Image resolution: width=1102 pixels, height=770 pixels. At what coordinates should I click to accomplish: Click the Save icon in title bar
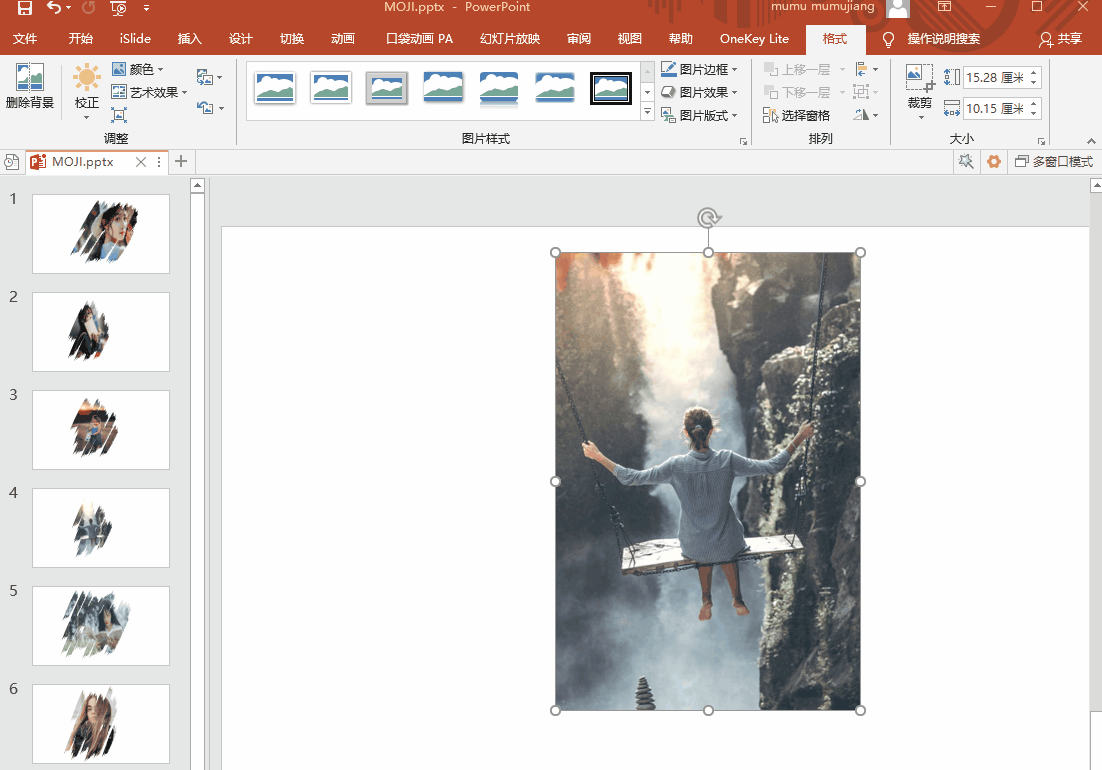coord(24,8)
